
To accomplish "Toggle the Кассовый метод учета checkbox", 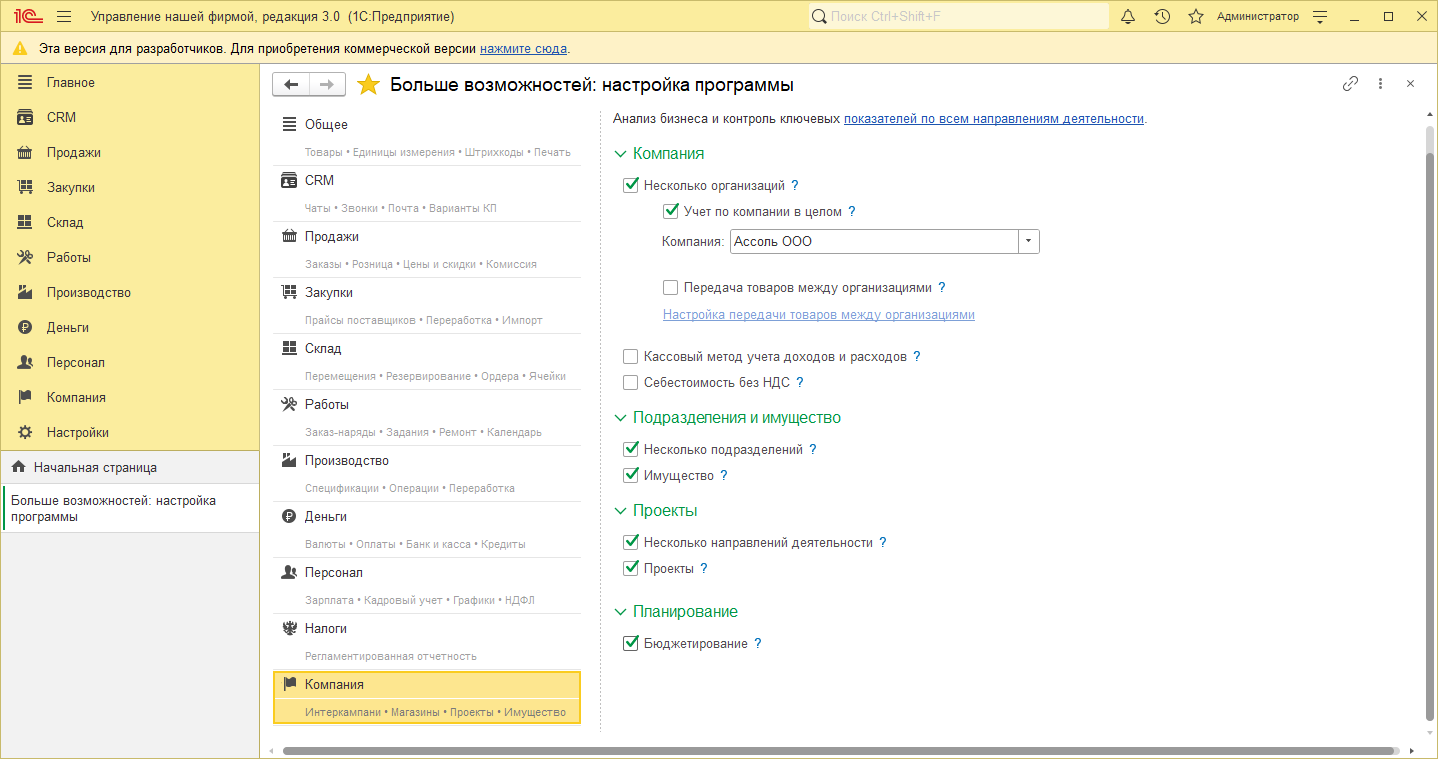I will (630, 357).
